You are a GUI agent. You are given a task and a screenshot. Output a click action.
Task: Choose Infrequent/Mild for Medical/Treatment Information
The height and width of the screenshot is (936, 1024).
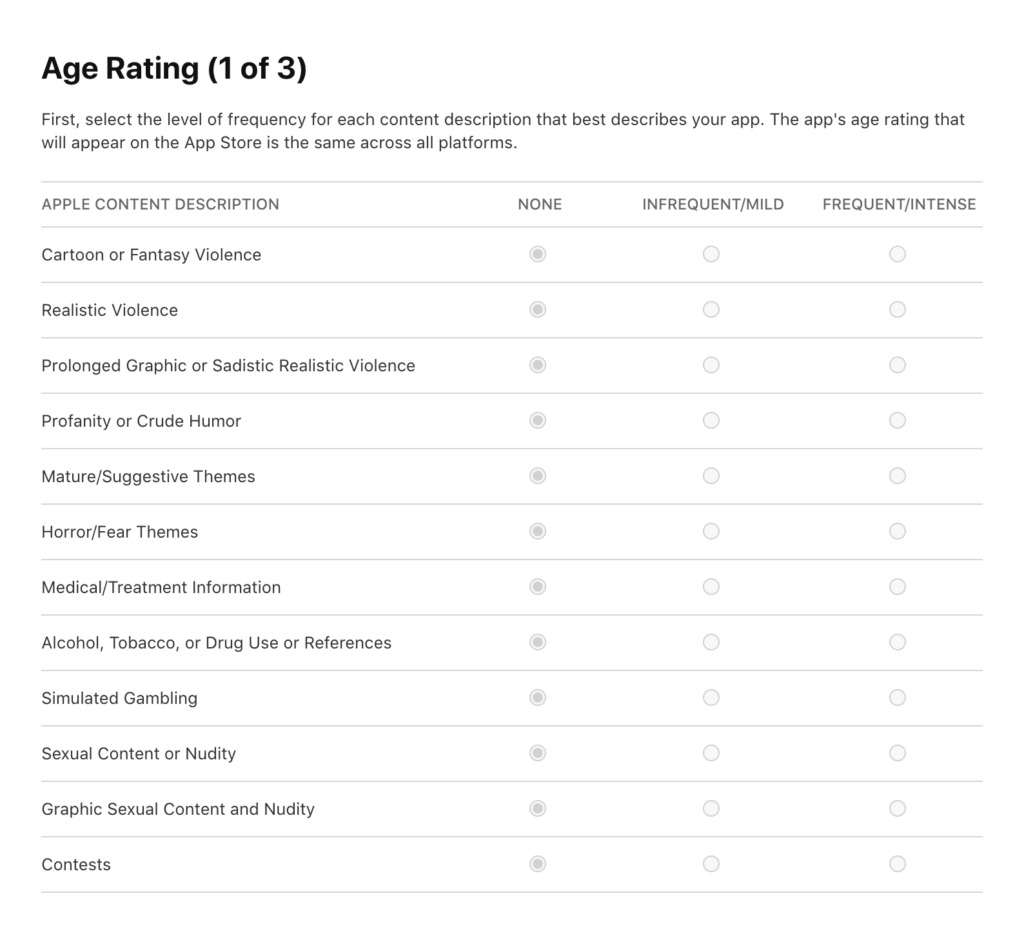[711, 587]
